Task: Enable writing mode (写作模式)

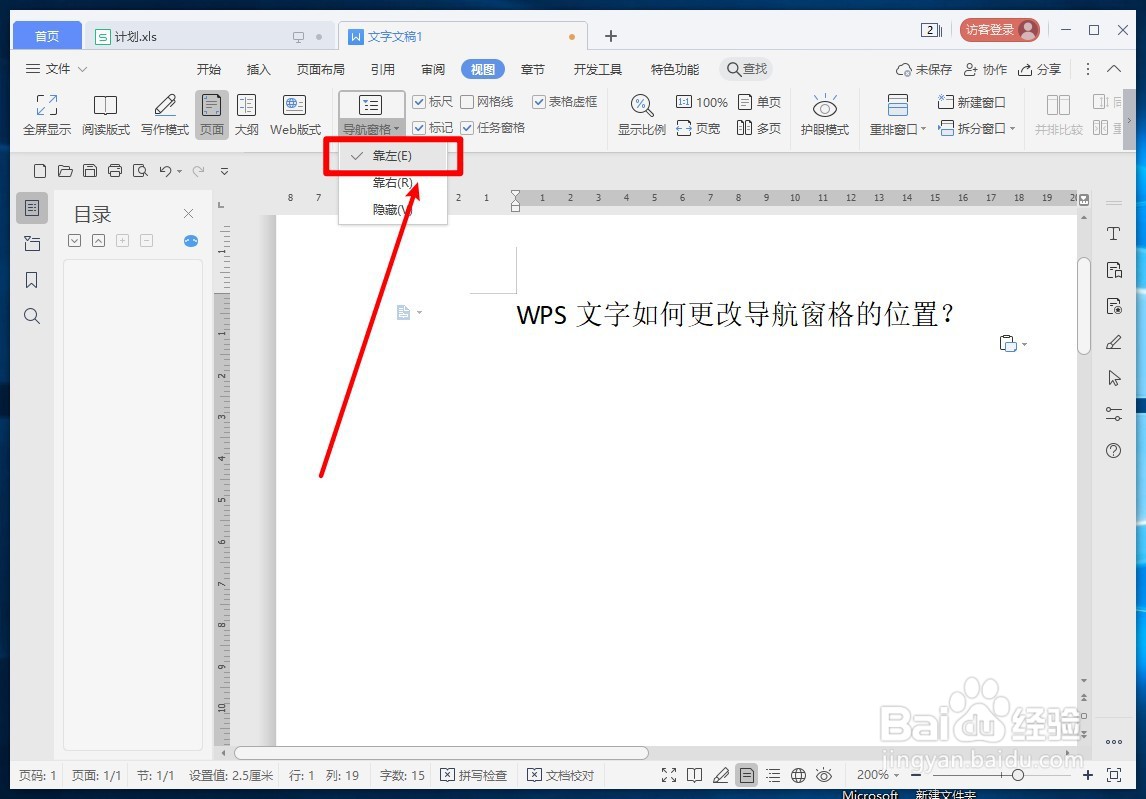Action: [164, 115]
